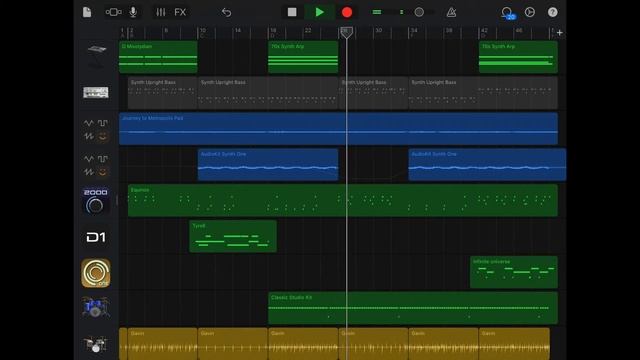Toggle the metronome
Viewport: 640px width, 360px height.
[451, 12]
